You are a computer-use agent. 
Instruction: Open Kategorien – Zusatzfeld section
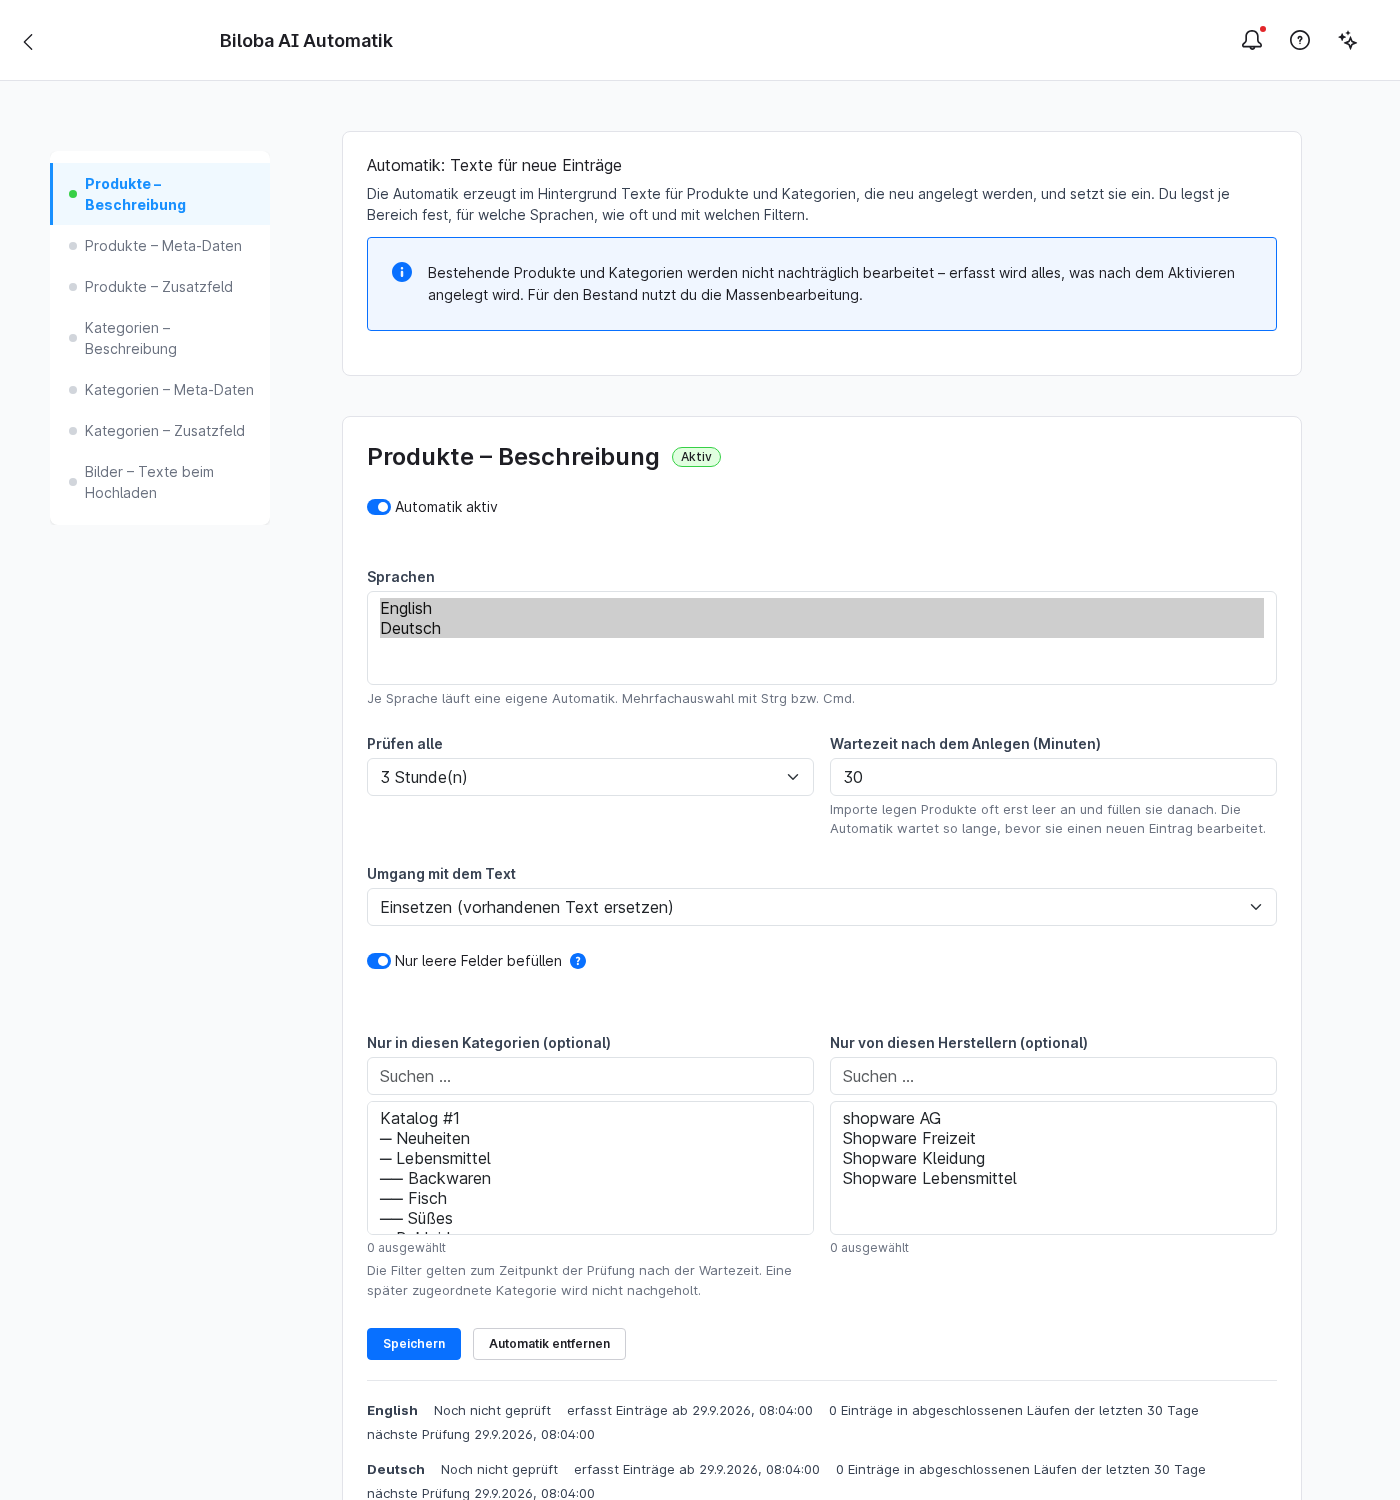[160, 431]
